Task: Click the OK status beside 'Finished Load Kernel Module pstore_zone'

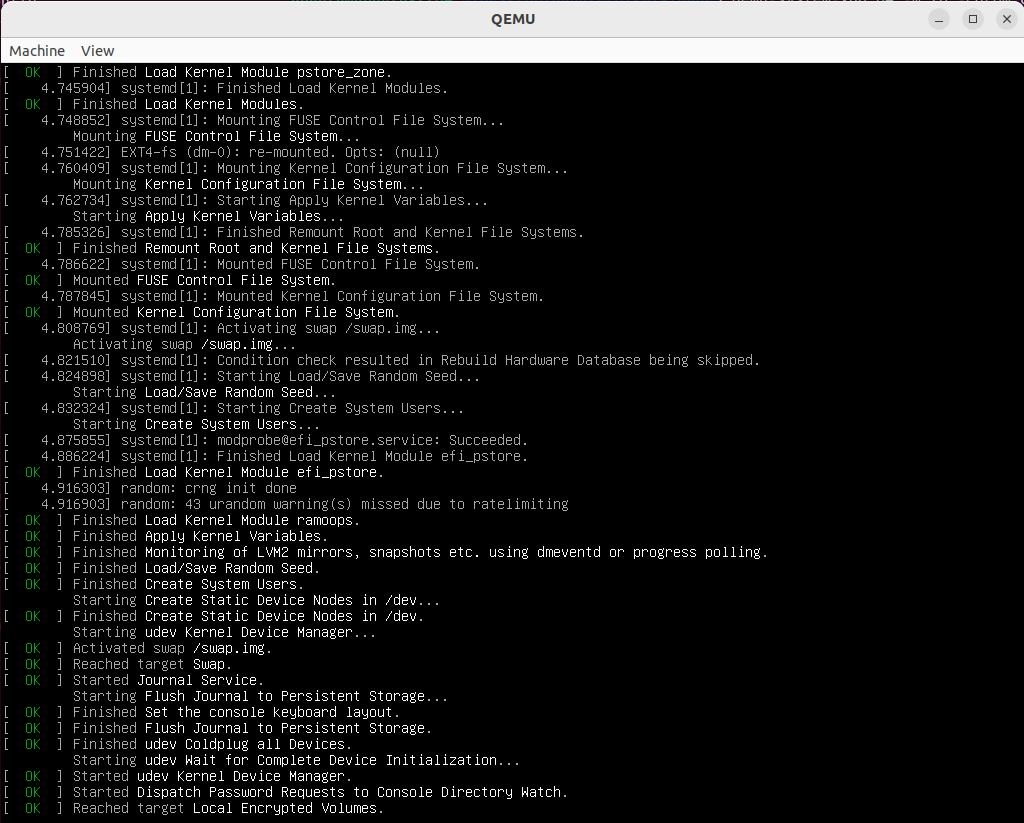Action: tap(33, 72)
